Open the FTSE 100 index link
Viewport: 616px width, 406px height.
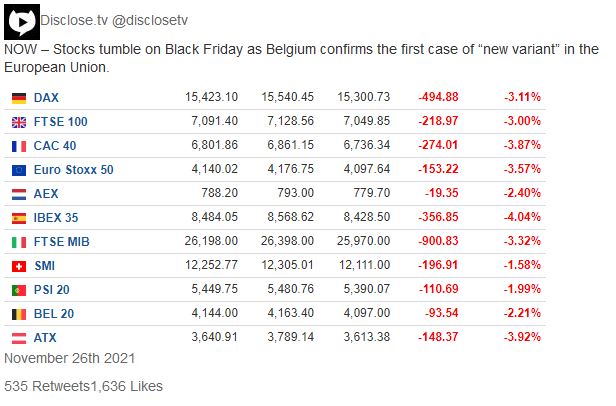tap(61, 121)
